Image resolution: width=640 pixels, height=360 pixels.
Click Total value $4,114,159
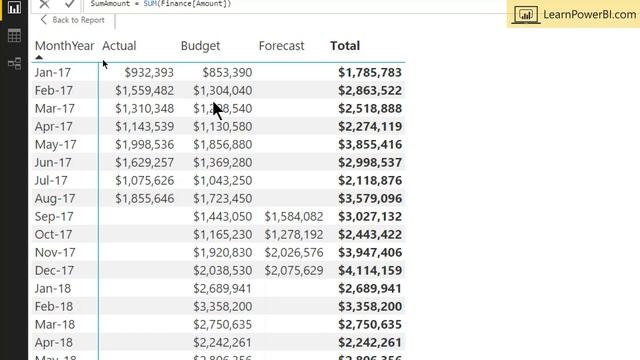[370, 270]
